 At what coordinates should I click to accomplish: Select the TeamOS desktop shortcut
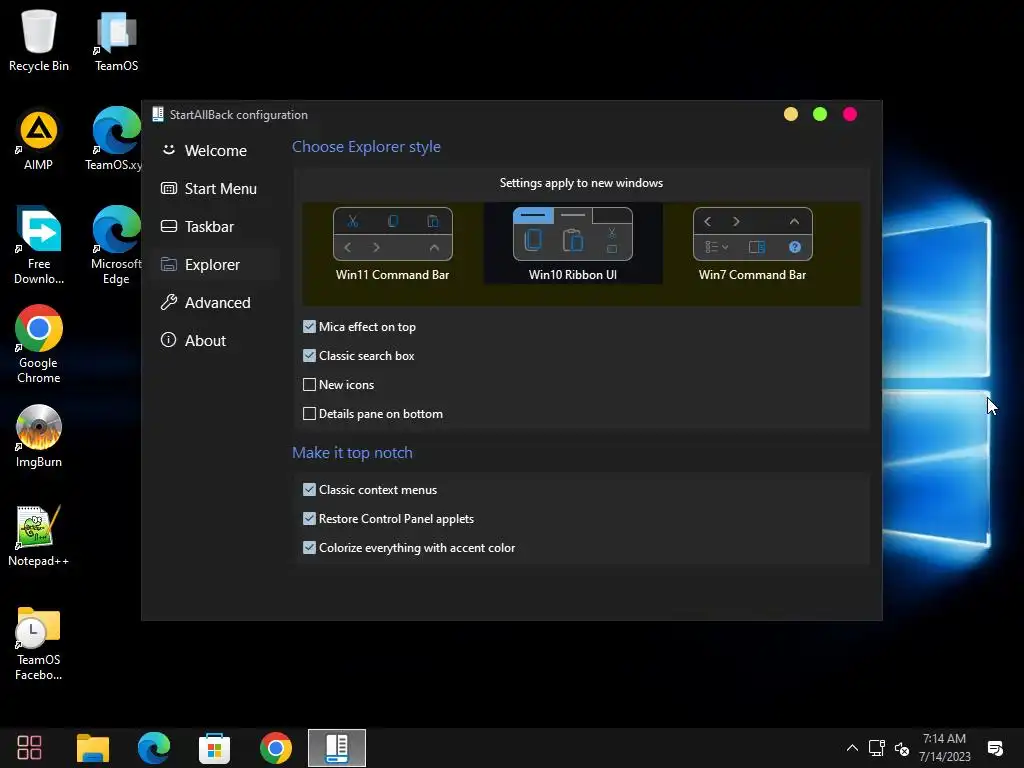pos(116,40)
